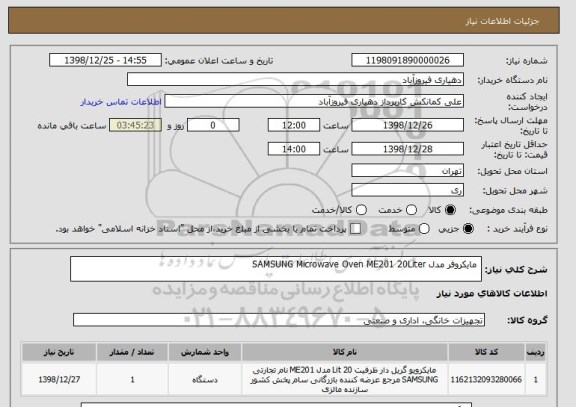Click the request creator field علی کمانکش
The width and height of the screenshot is (576, 407).
(314, 101)
